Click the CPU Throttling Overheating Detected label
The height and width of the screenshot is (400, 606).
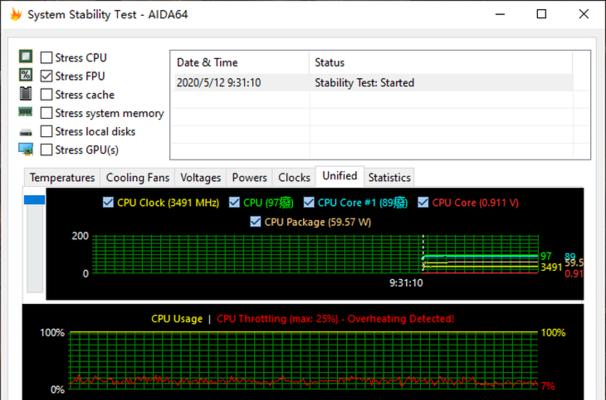tap(335, 319)
